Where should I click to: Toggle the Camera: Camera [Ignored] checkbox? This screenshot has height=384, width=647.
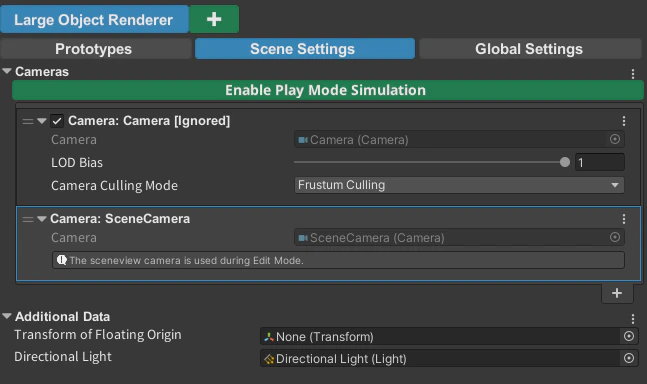(57, 121)
